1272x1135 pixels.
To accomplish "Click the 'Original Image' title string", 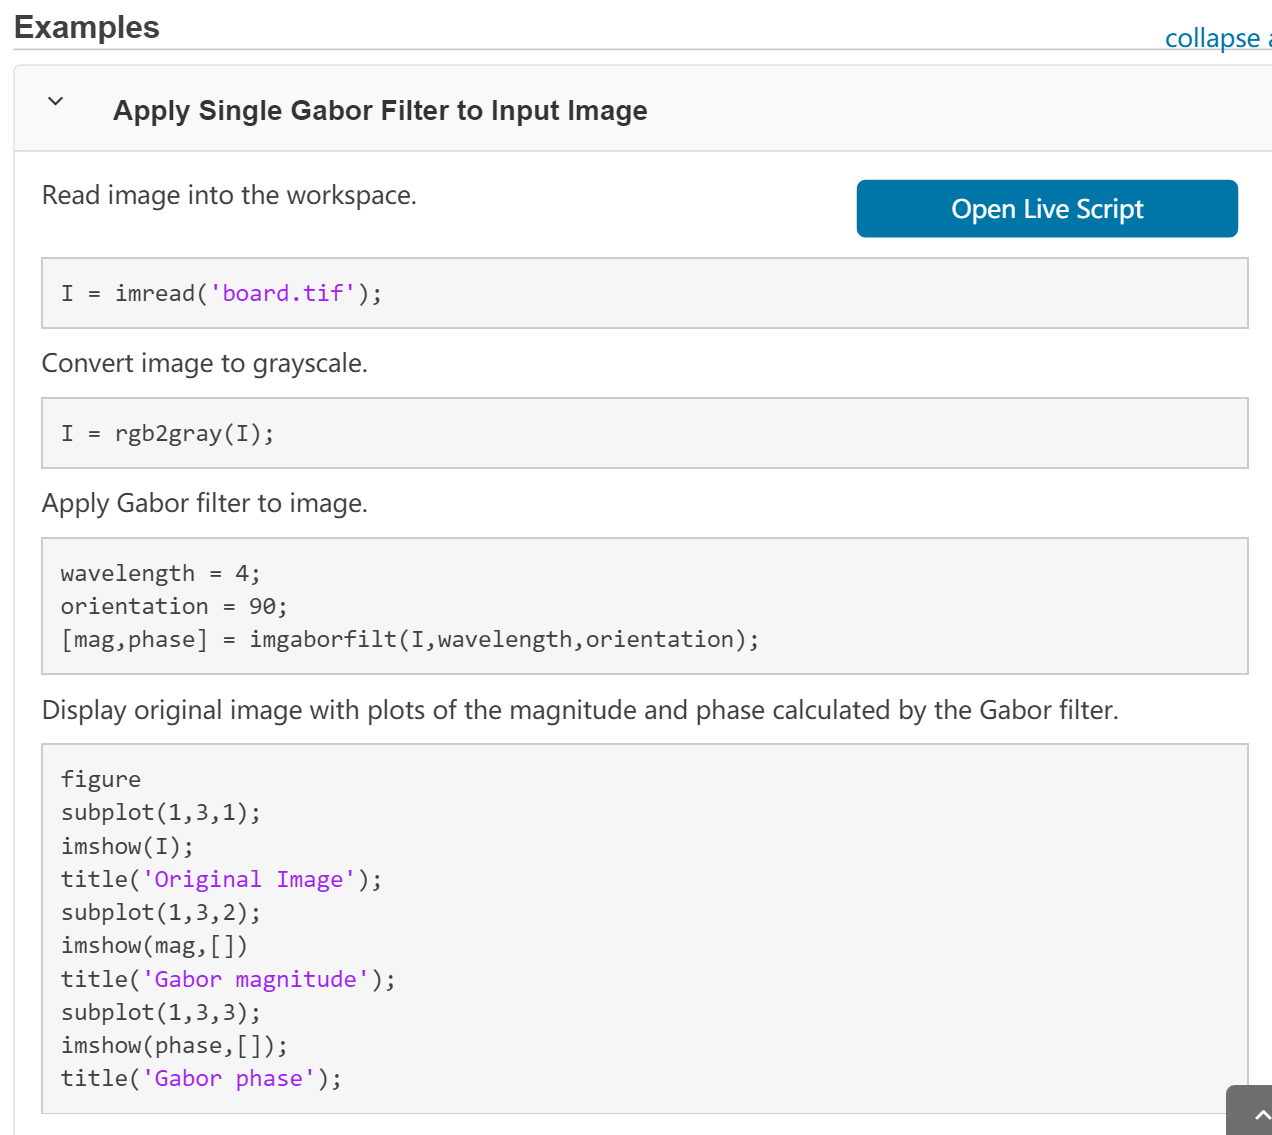I will [x=249, y=879].
